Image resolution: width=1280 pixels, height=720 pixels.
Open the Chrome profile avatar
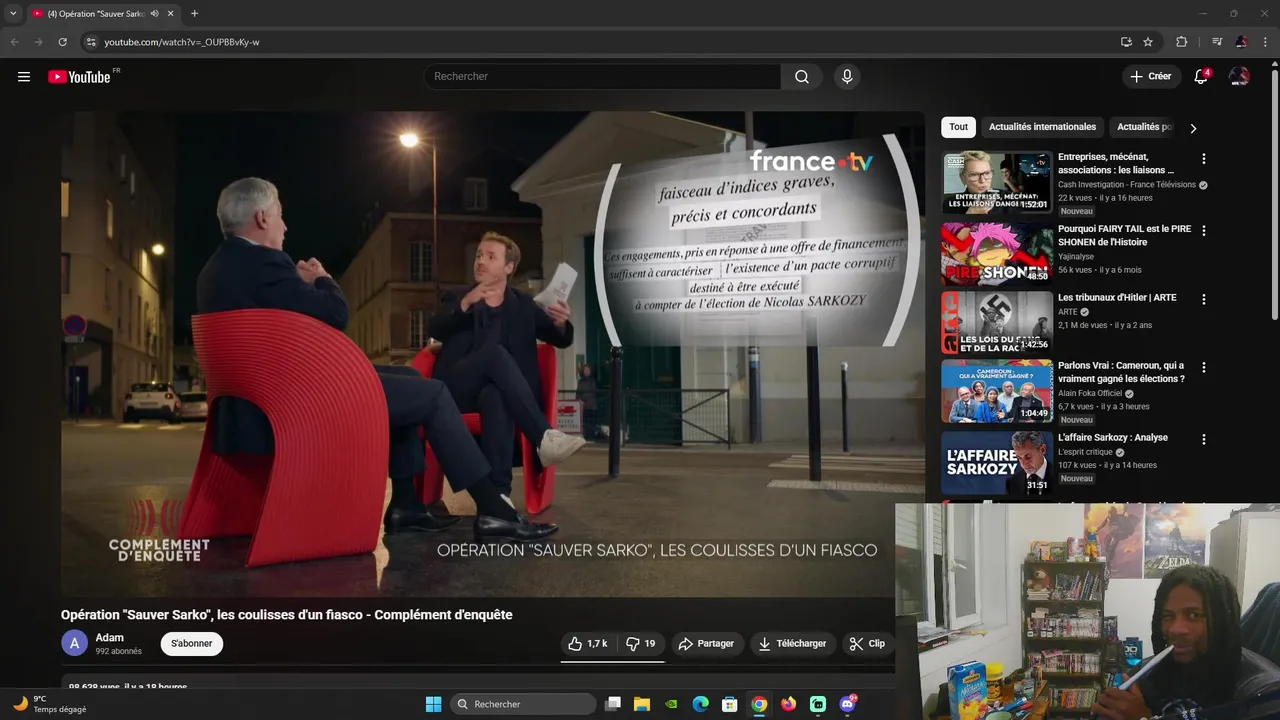[x=1241, y=42]
